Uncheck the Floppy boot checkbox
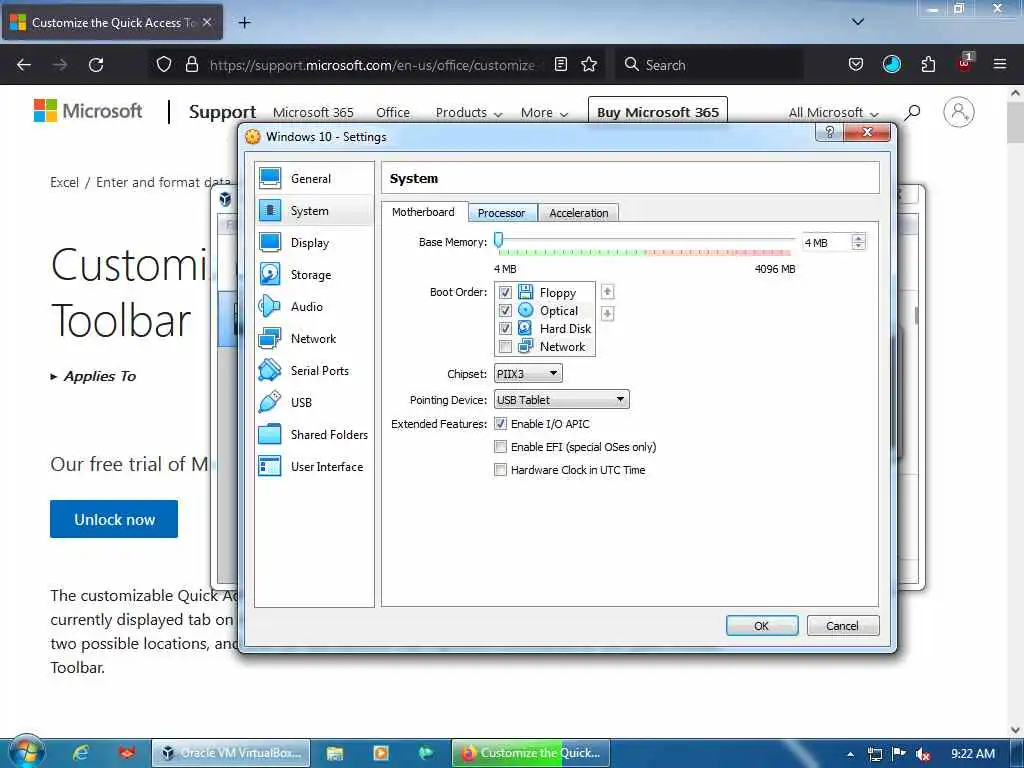 [x=505, y=292]
